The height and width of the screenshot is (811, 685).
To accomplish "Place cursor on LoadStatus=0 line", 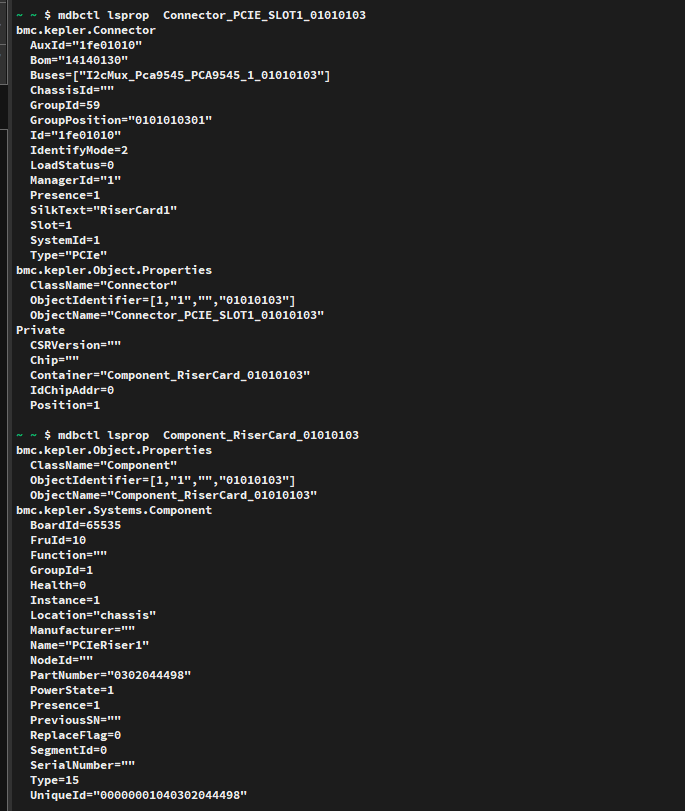I will pos(72,165).
